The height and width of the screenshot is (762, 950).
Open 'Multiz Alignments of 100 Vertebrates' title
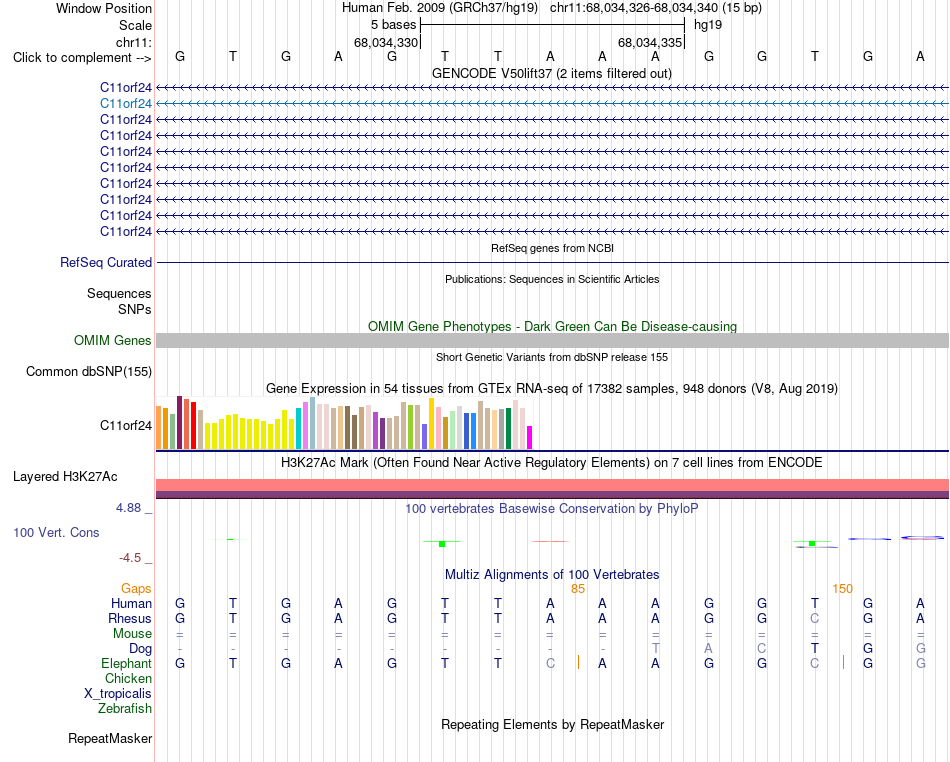(552, 574)
